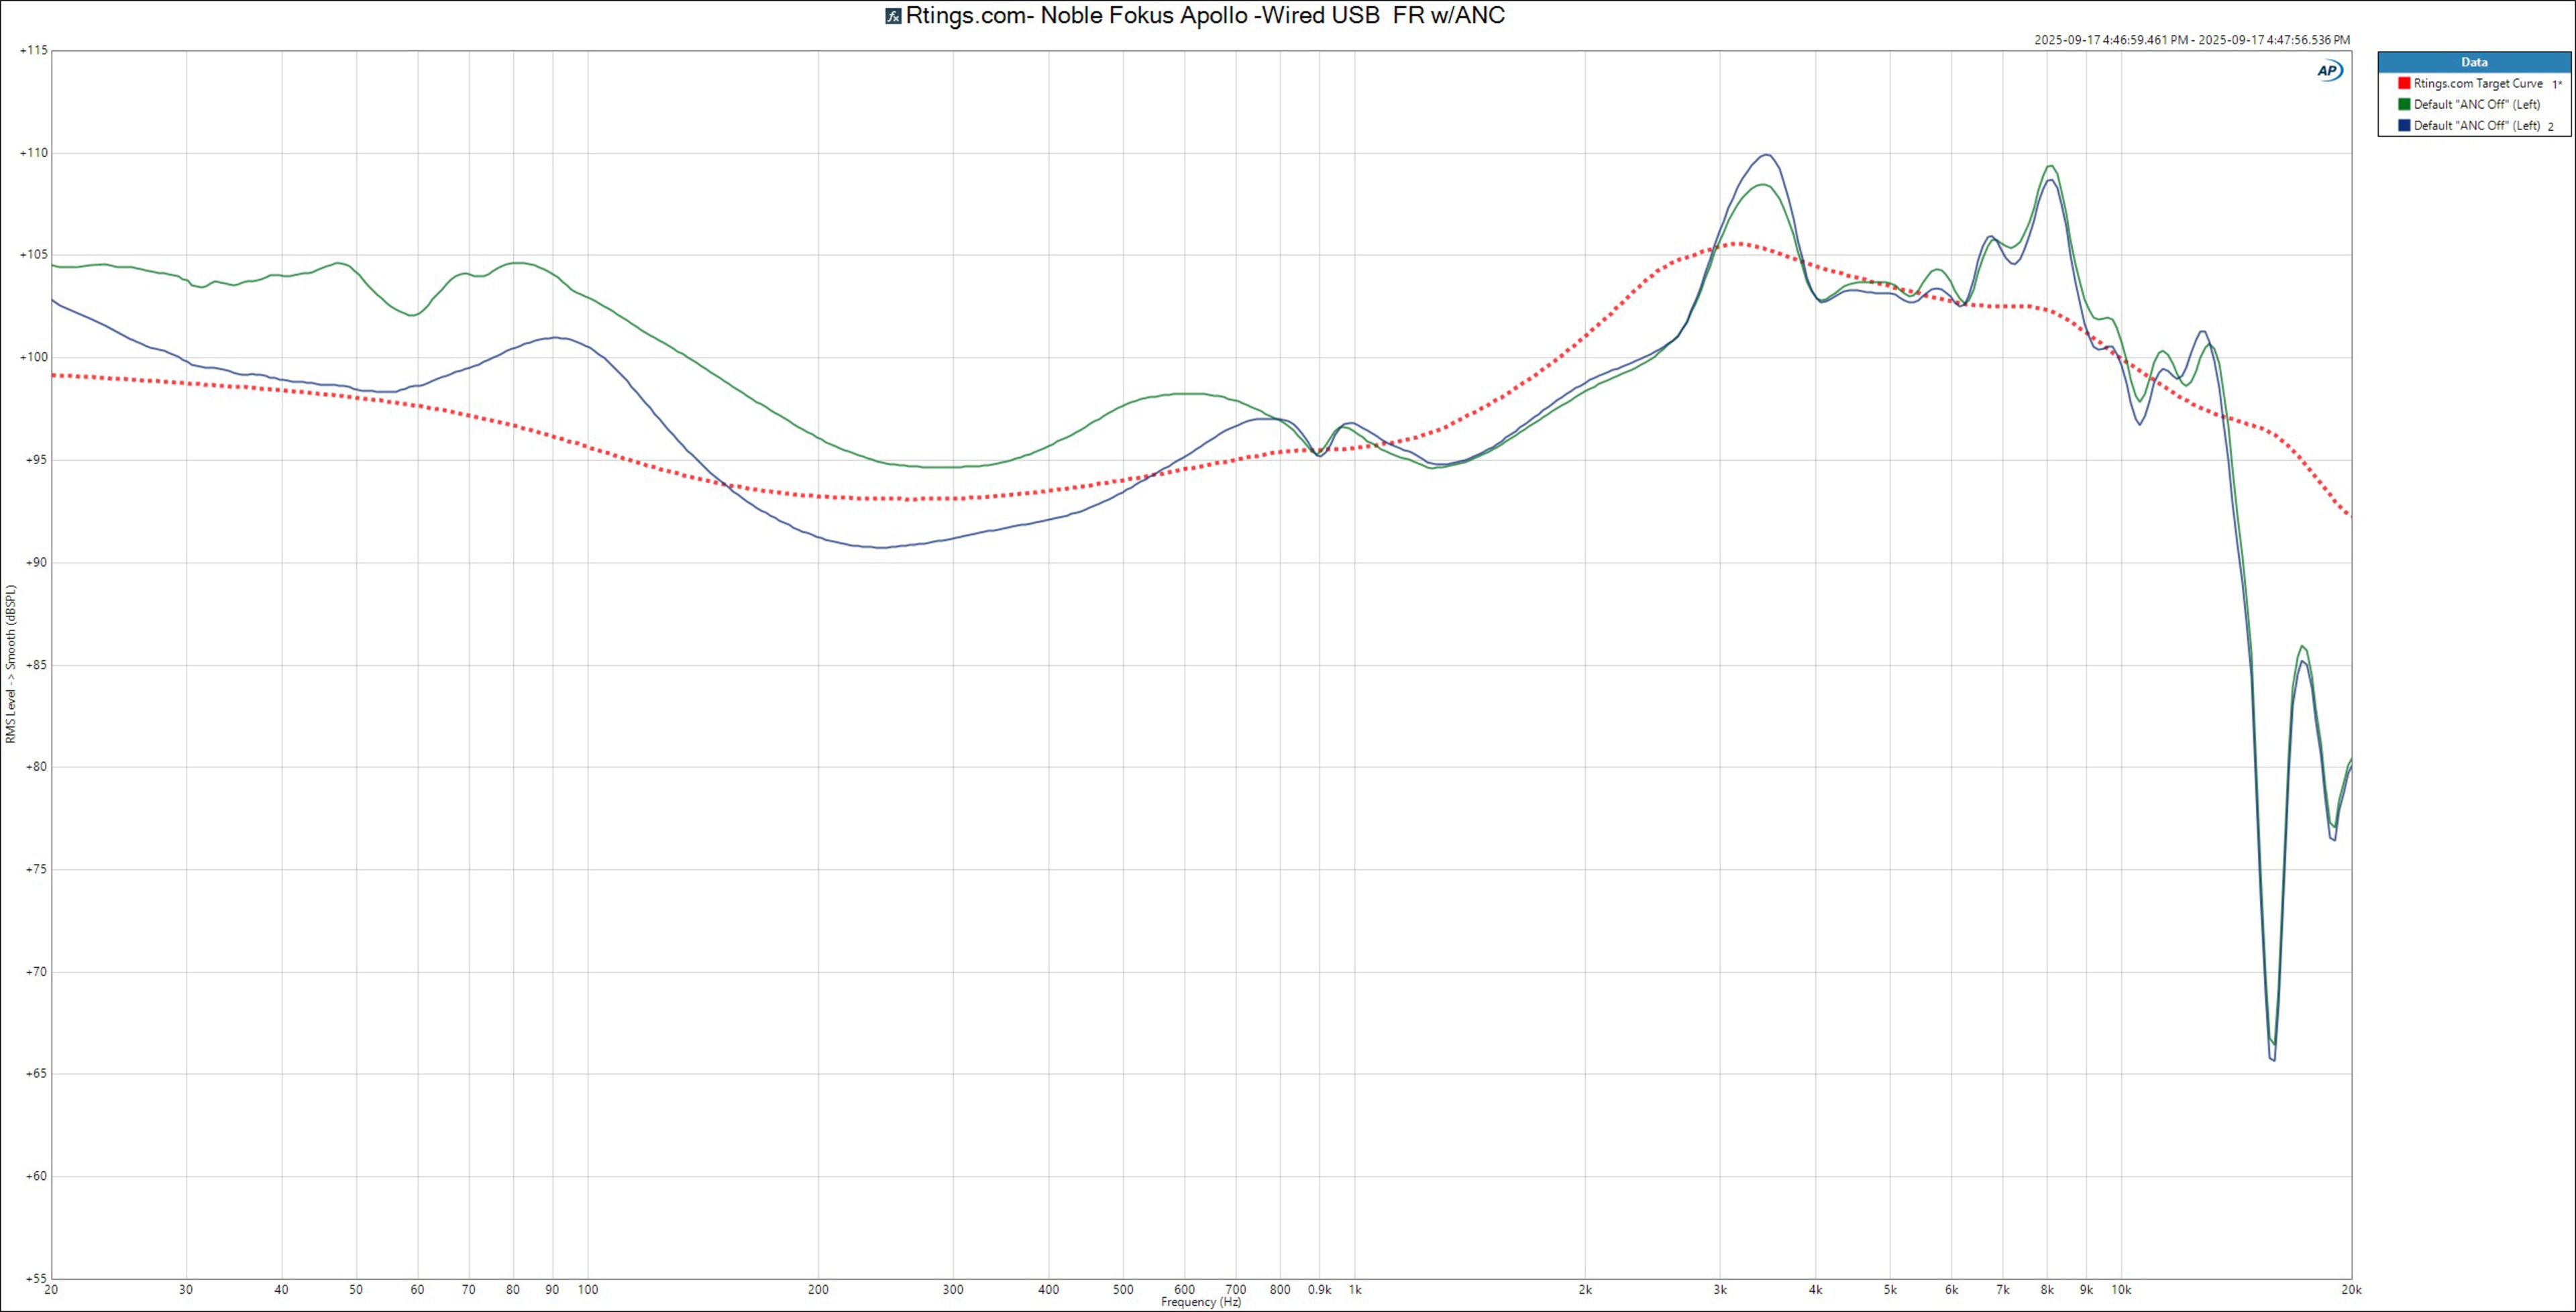
Task: Click the +115 tick on the vertical axis
Action: tap(33, 50)
